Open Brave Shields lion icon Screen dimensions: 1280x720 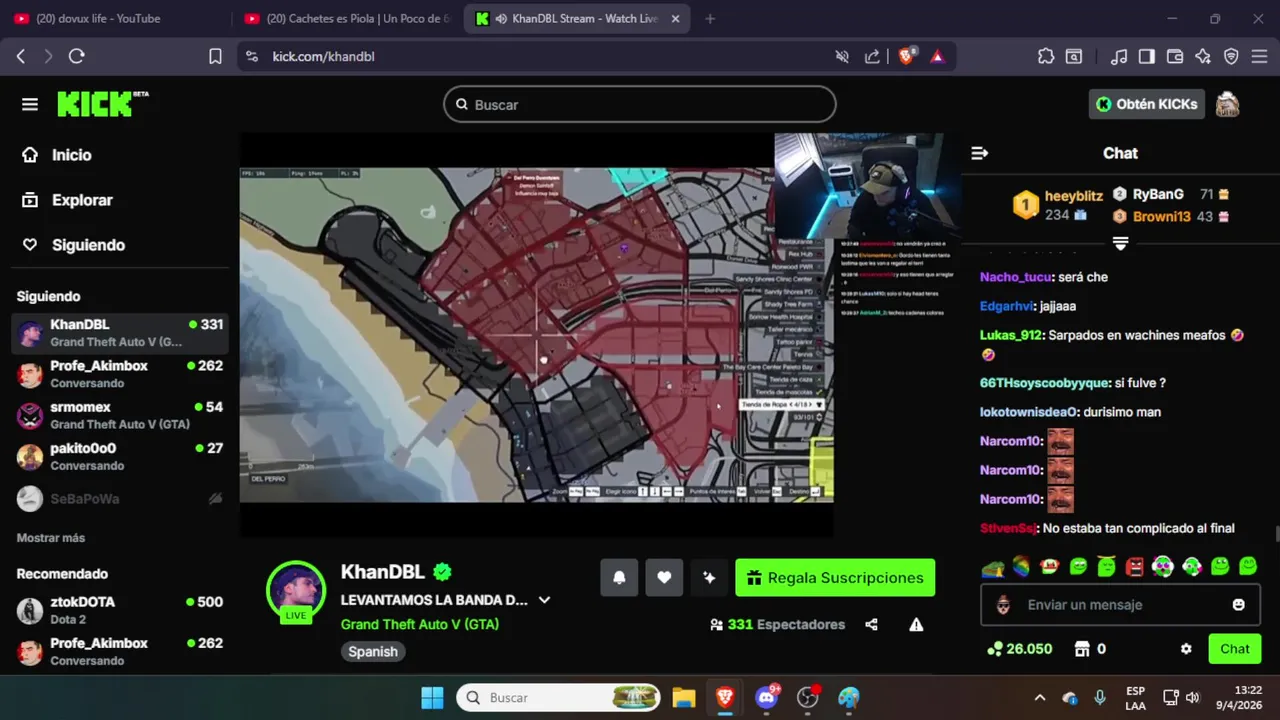click(x=906, y=57)
